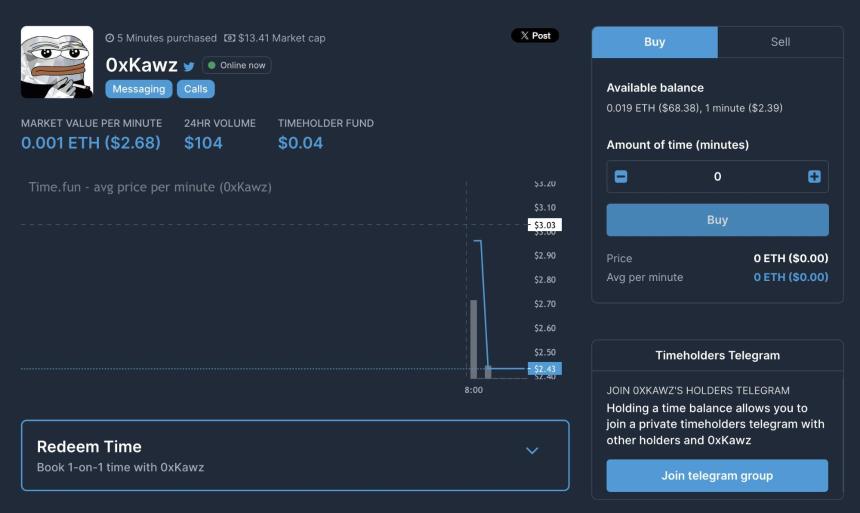Click the $2.43 current price marker on chart
Image resolution: width=860 pixels, height=513 pixels.
click(545, 369)
